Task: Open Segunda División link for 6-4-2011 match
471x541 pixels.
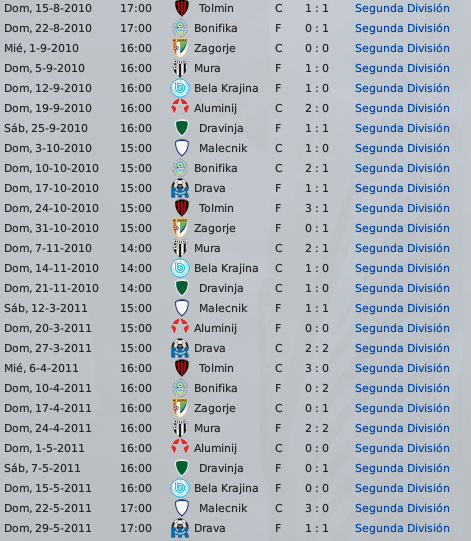Action: [402, 368]
